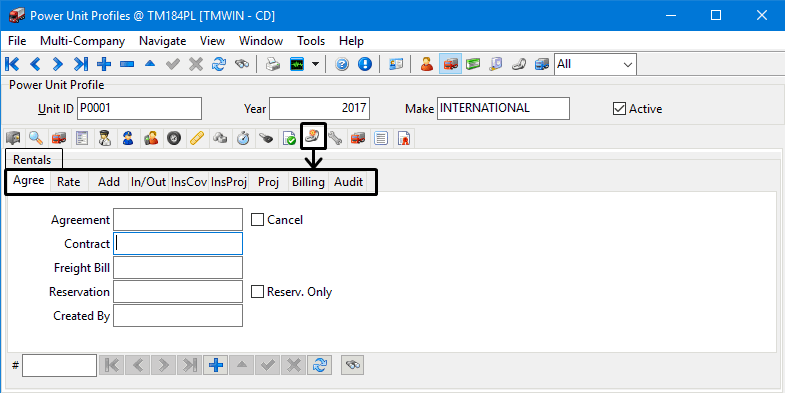Click the binoculars find icon at bottom
This screenshot has height=393, width=785.
352,365
